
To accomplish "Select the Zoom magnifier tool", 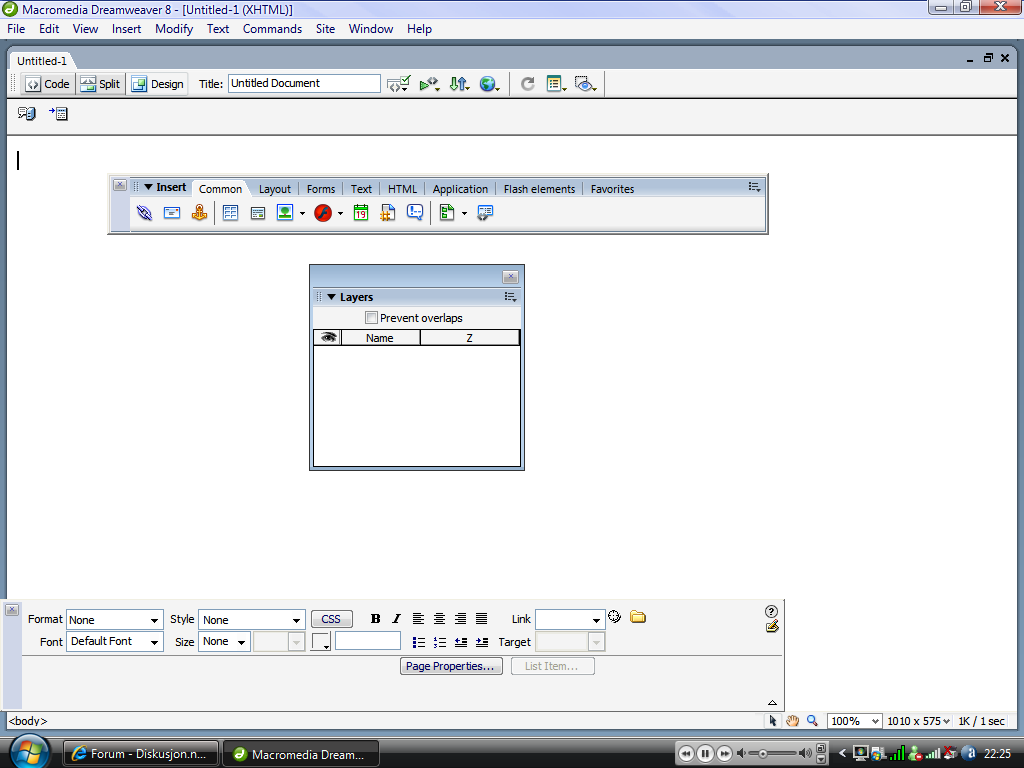I will click(x=812, y=721).
